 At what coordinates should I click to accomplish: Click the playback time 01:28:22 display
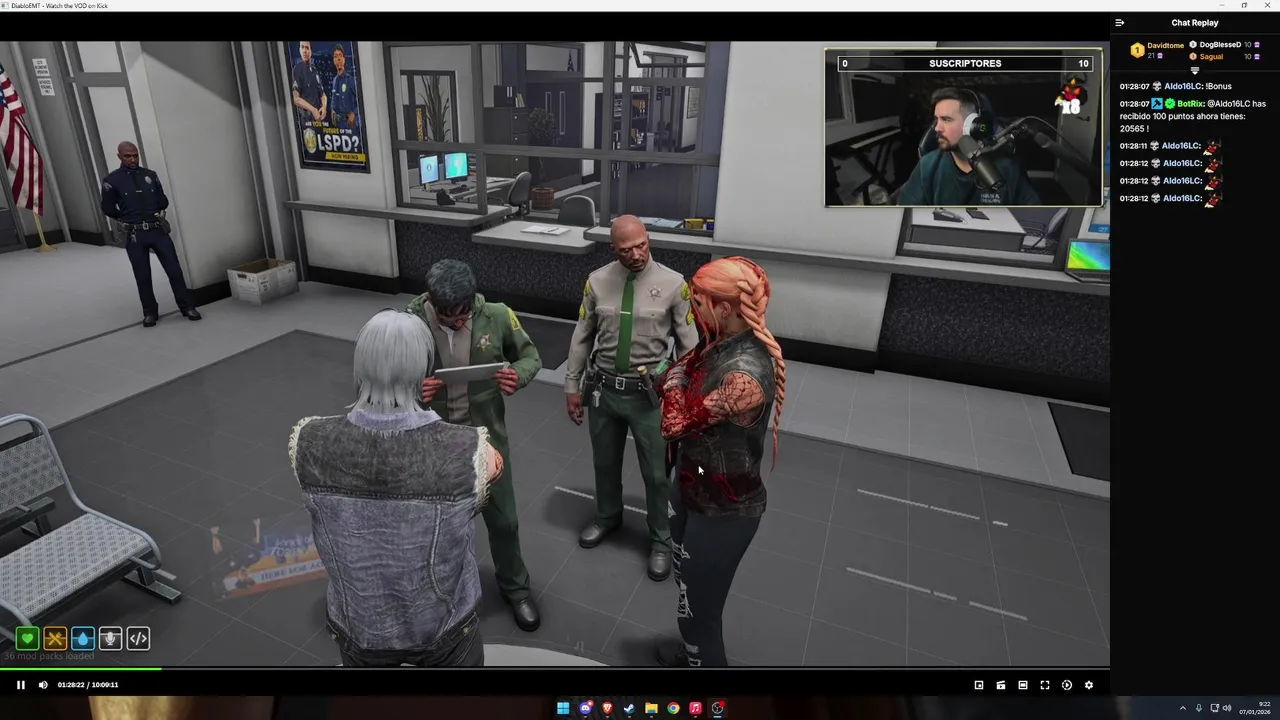coord(71,685)
